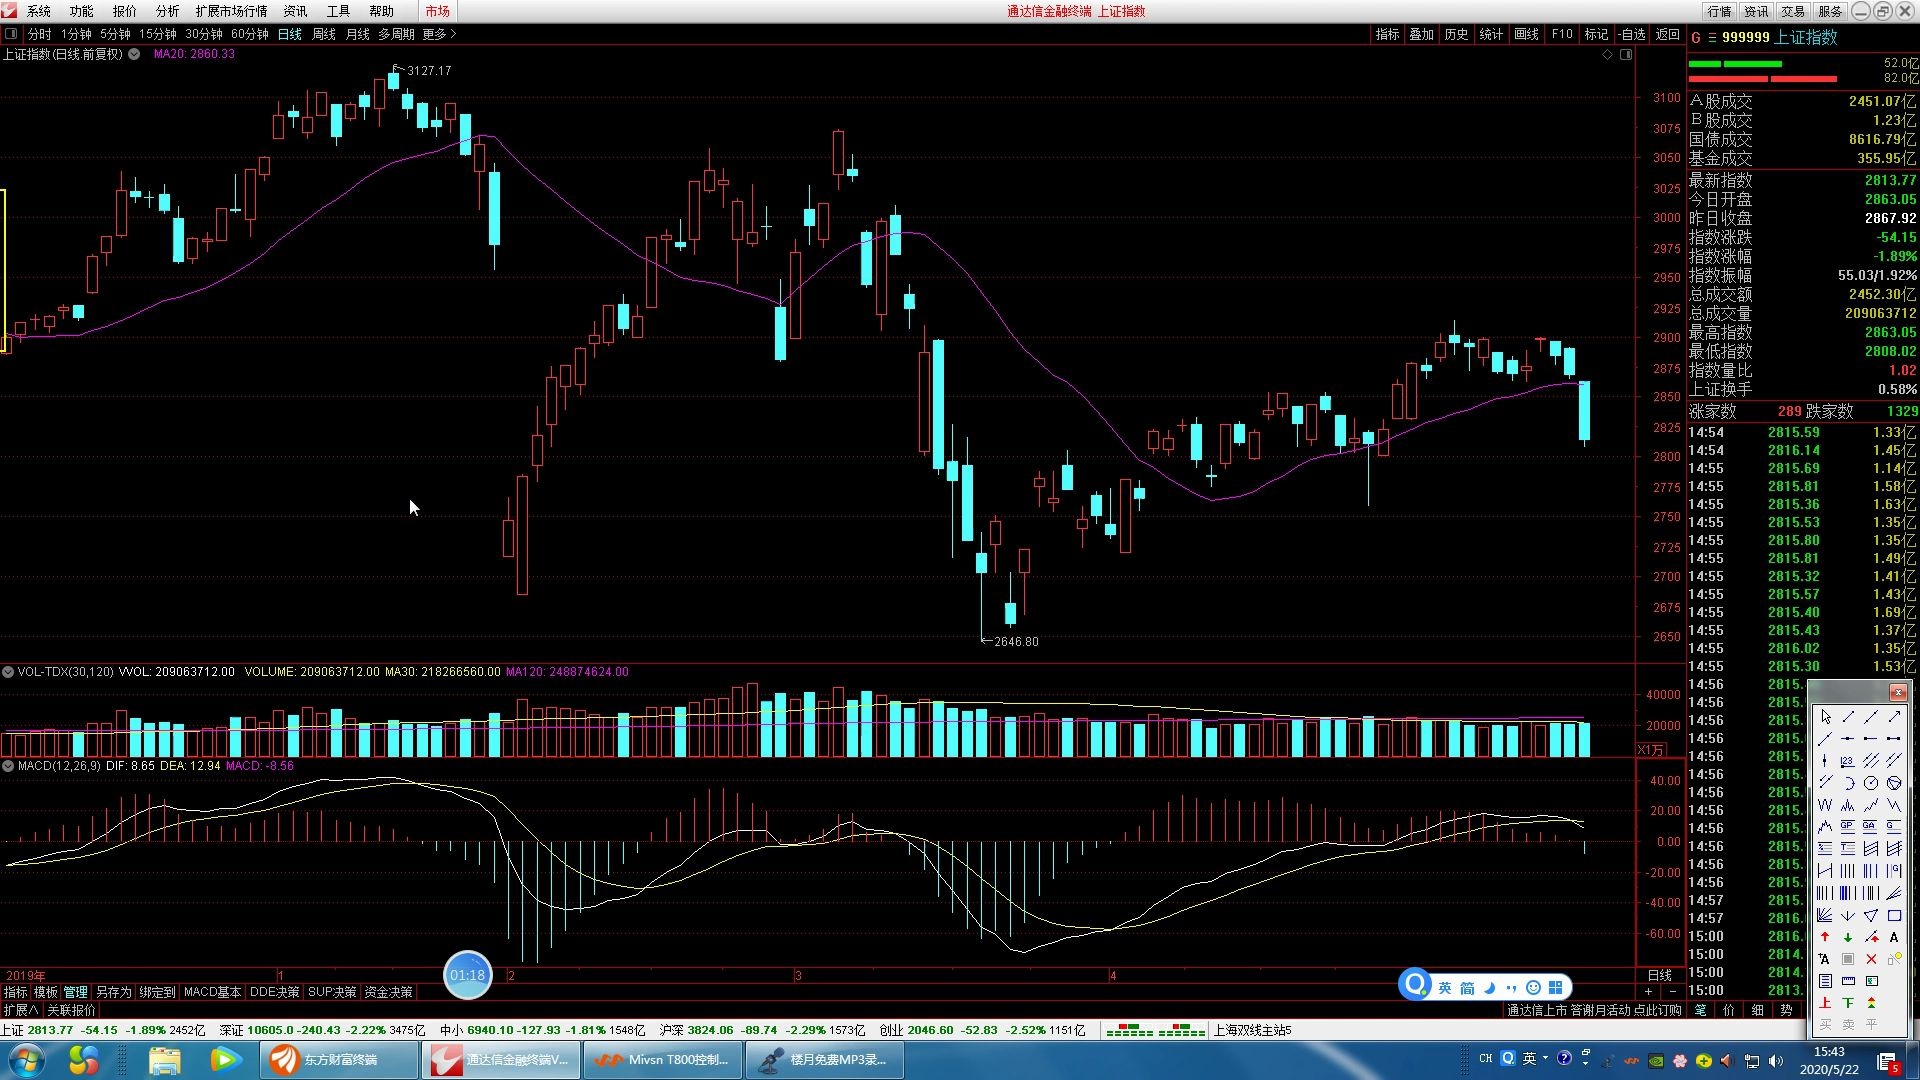Screen dimensions: 1920x1080
Task: Select the arc drawing tool
Action: [1848, 783]
